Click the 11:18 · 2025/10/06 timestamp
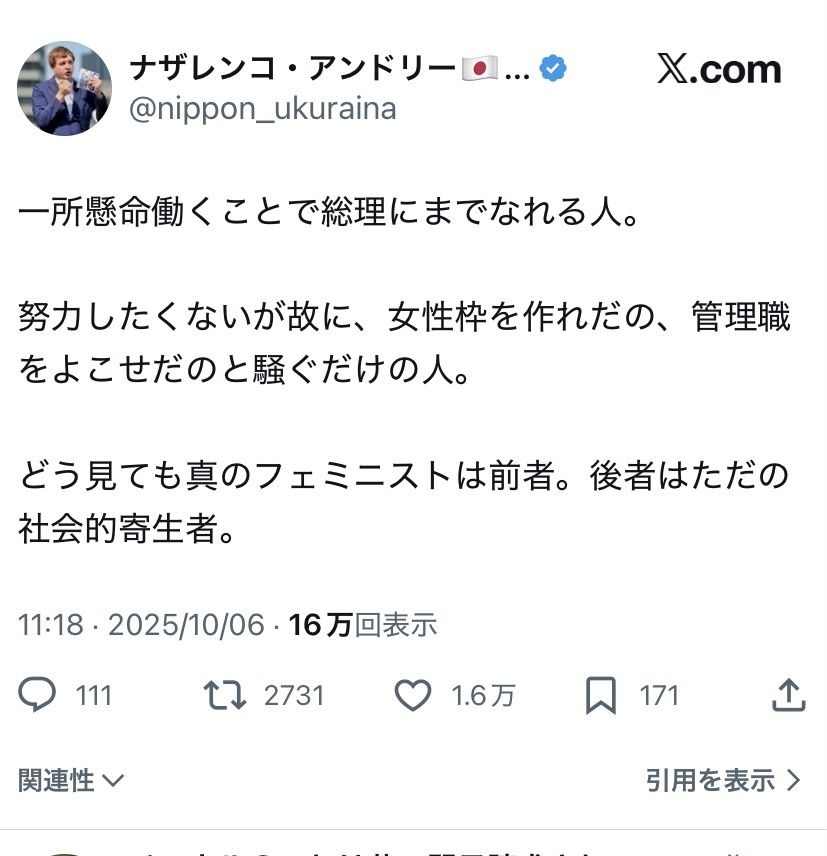The width and height of the screenshot is (827, 856). (x=141, y=625)
